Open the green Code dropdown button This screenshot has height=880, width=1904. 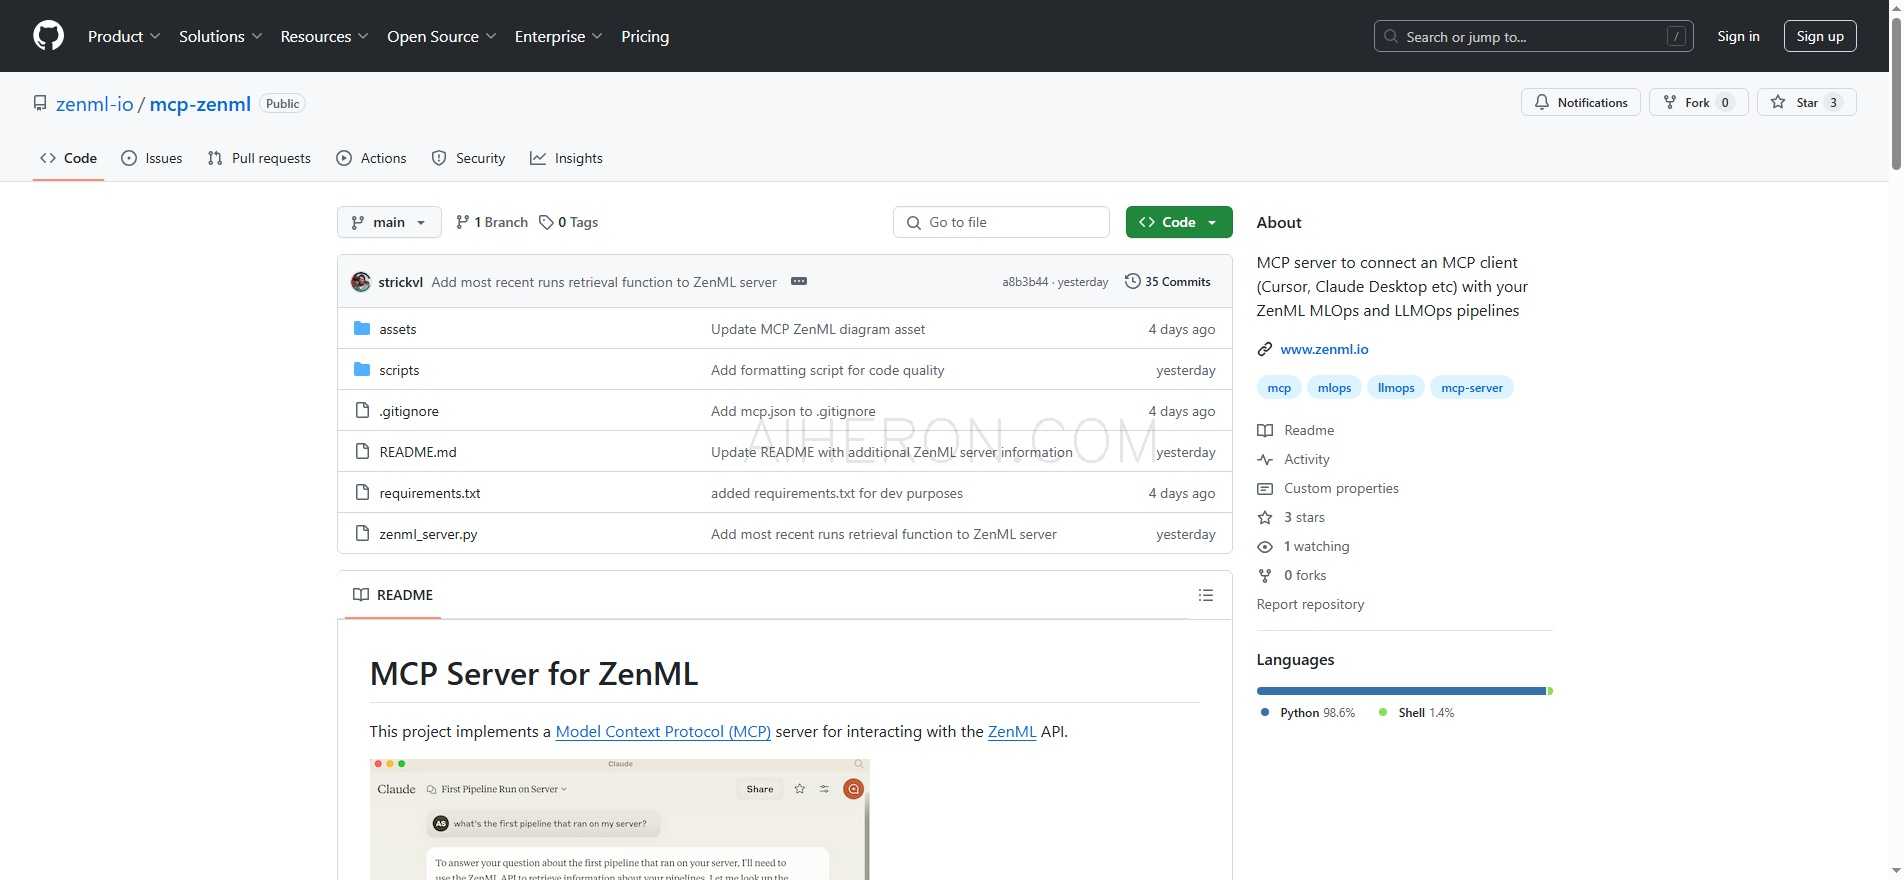click(1179, 222)
